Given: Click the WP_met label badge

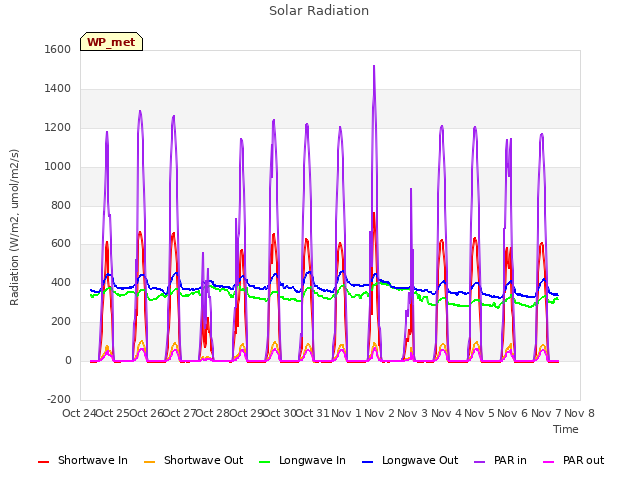Looking at the screenshot, I should [111, 42].
